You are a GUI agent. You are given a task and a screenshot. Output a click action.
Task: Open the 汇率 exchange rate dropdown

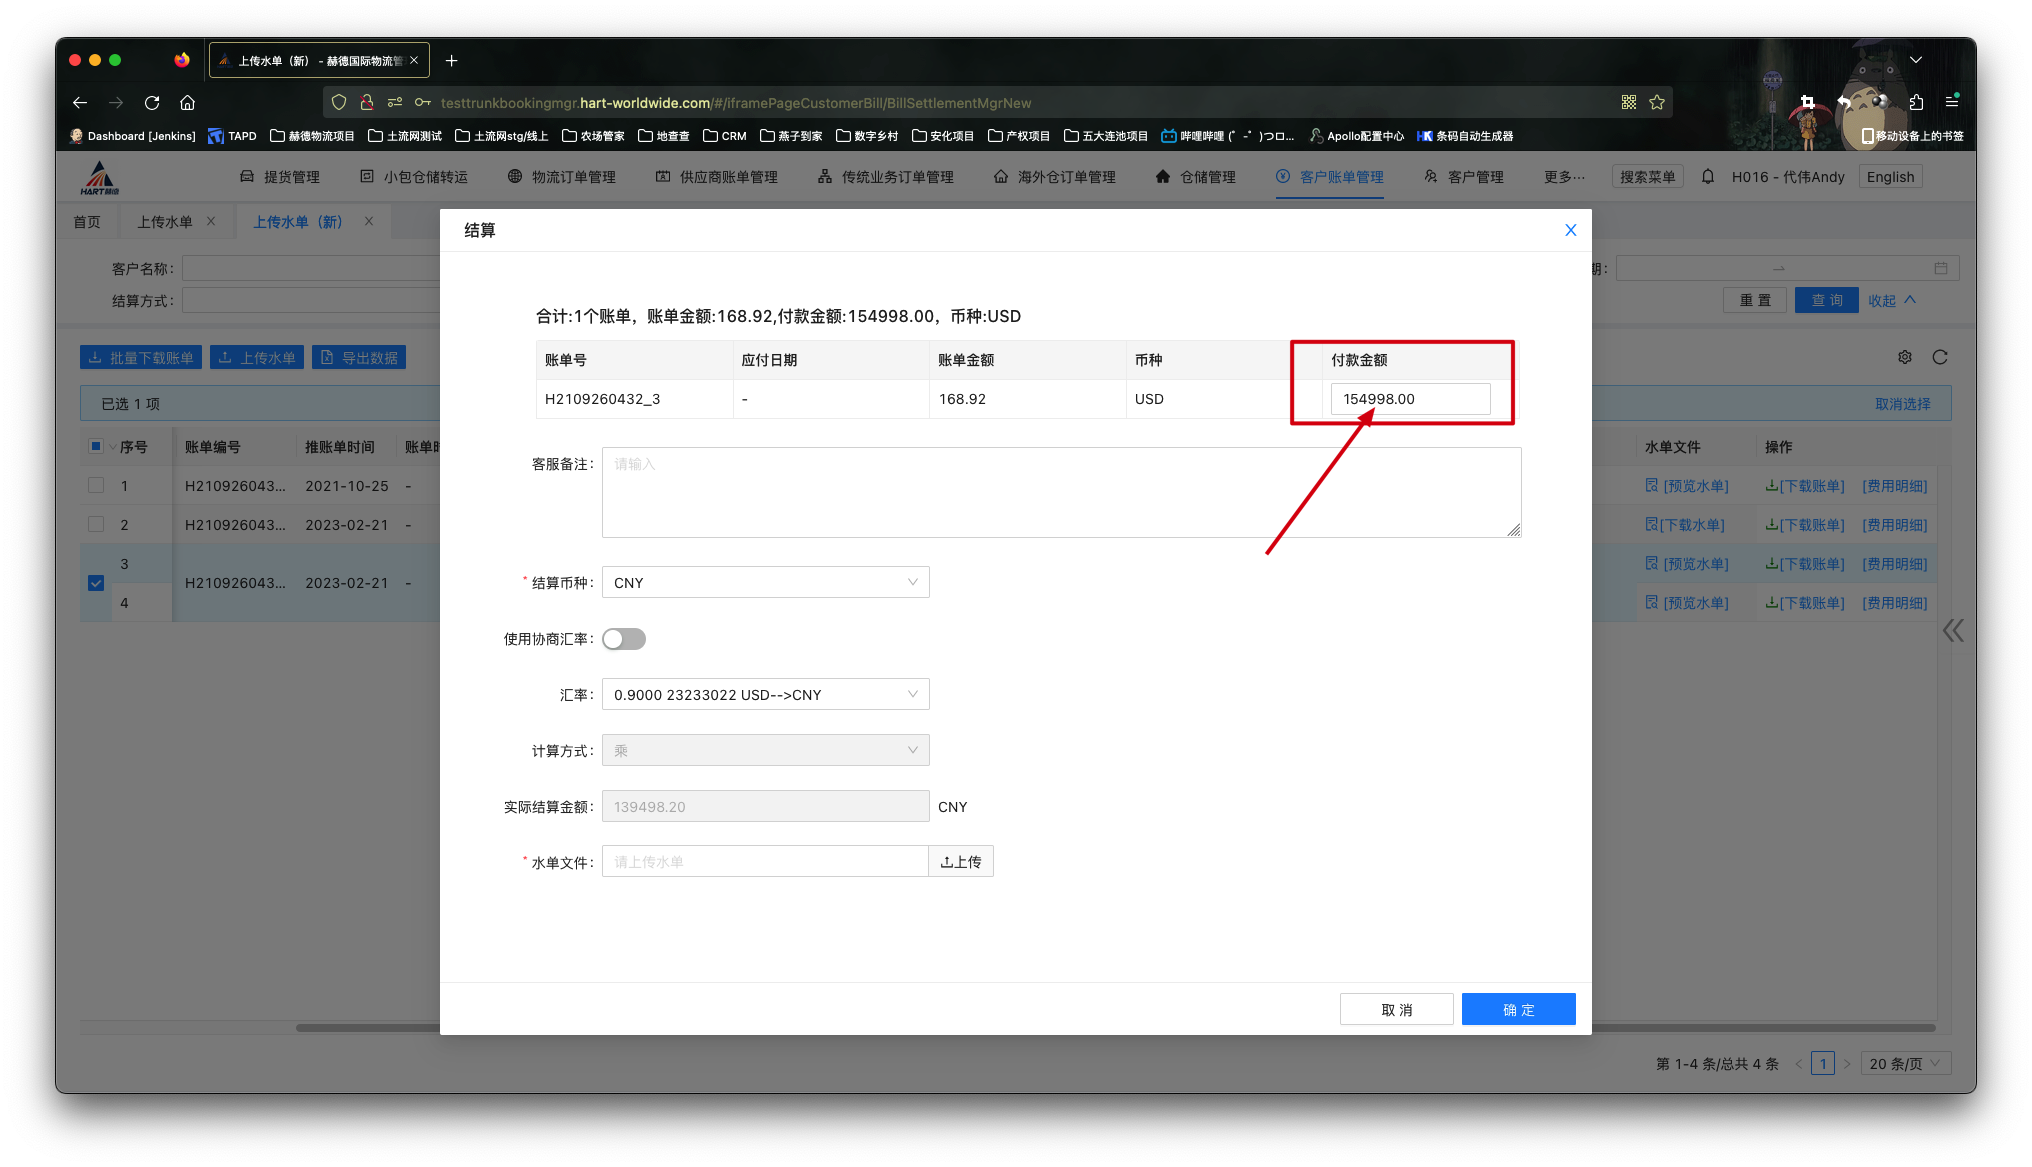click(x=765, y=695)
